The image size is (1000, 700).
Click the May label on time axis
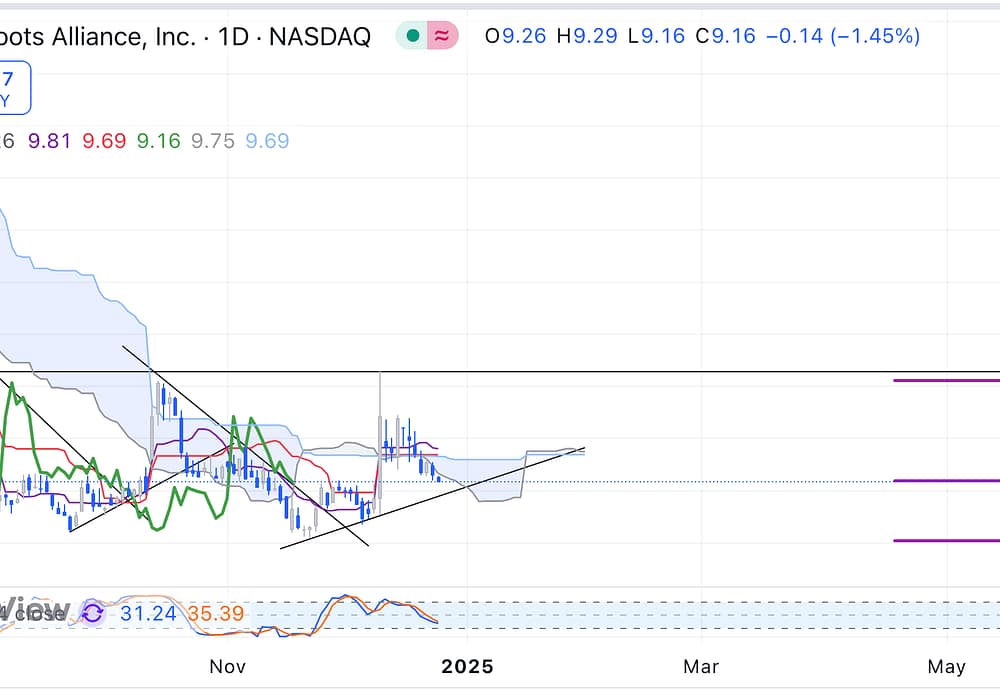pos(946,666)
